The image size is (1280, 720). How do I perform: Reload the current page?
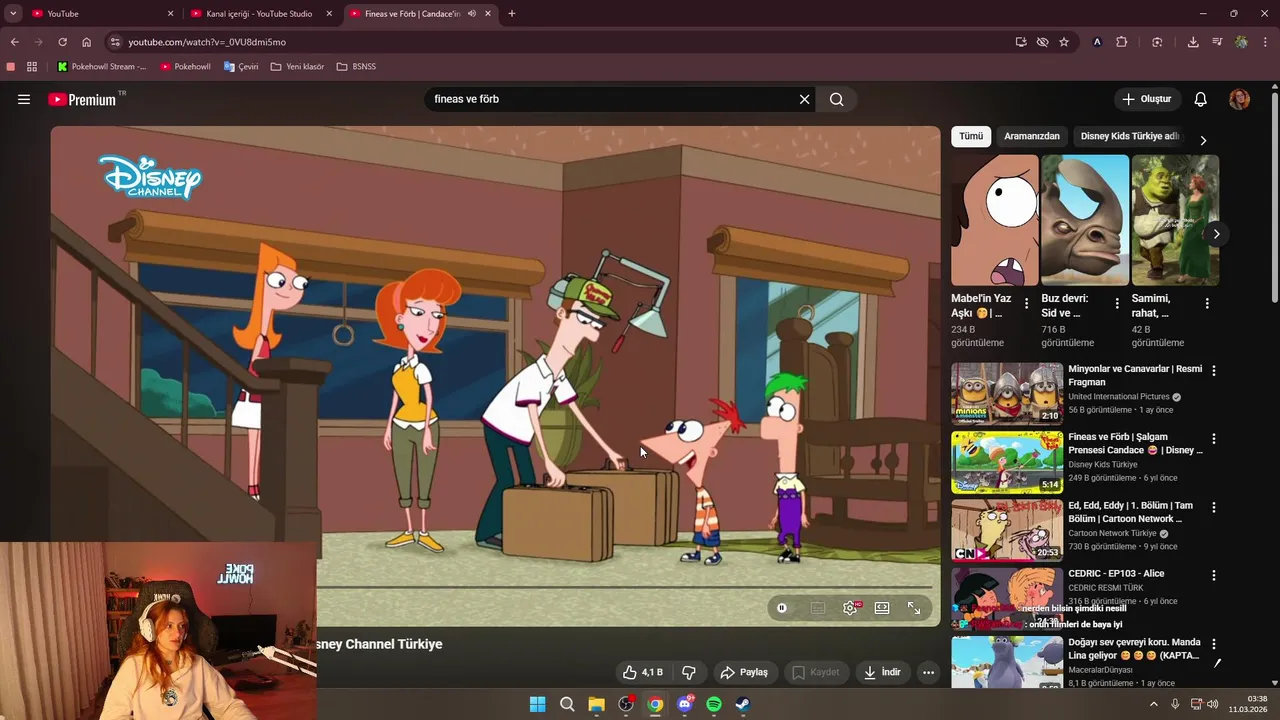click(x=62, y=42)
